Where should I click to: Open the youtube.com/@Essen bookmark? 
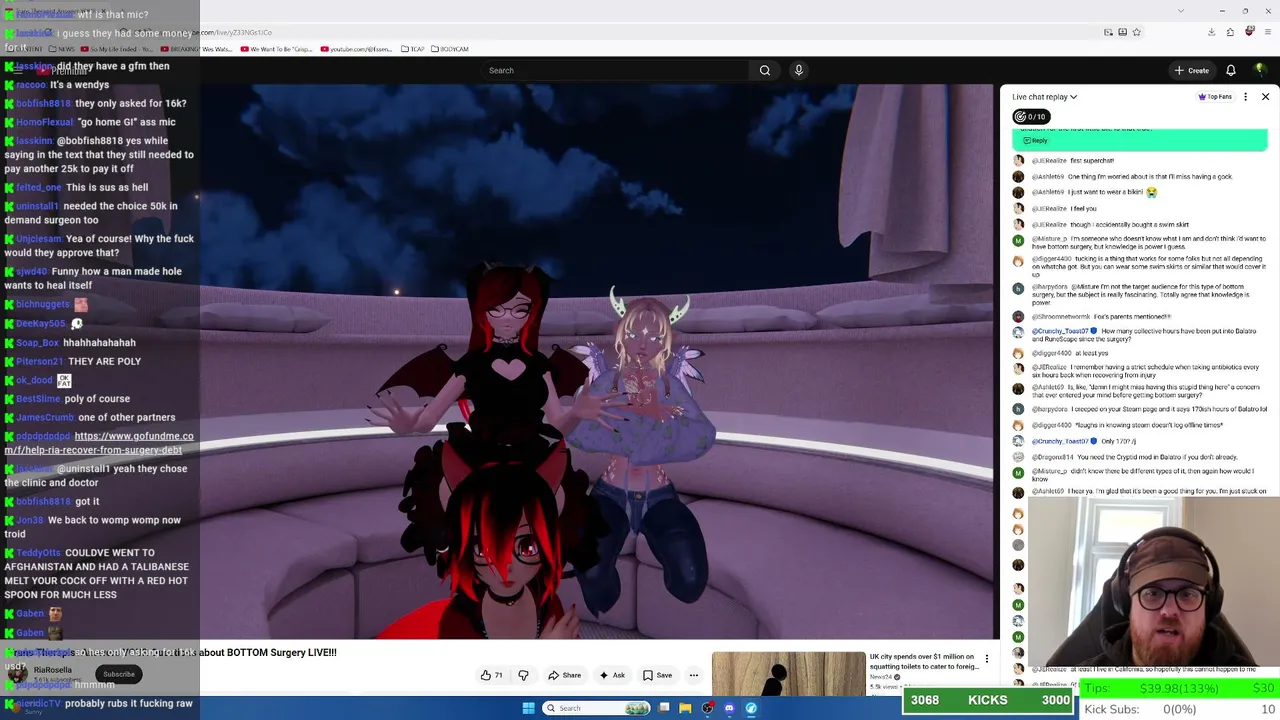click(x=356, y=49)
